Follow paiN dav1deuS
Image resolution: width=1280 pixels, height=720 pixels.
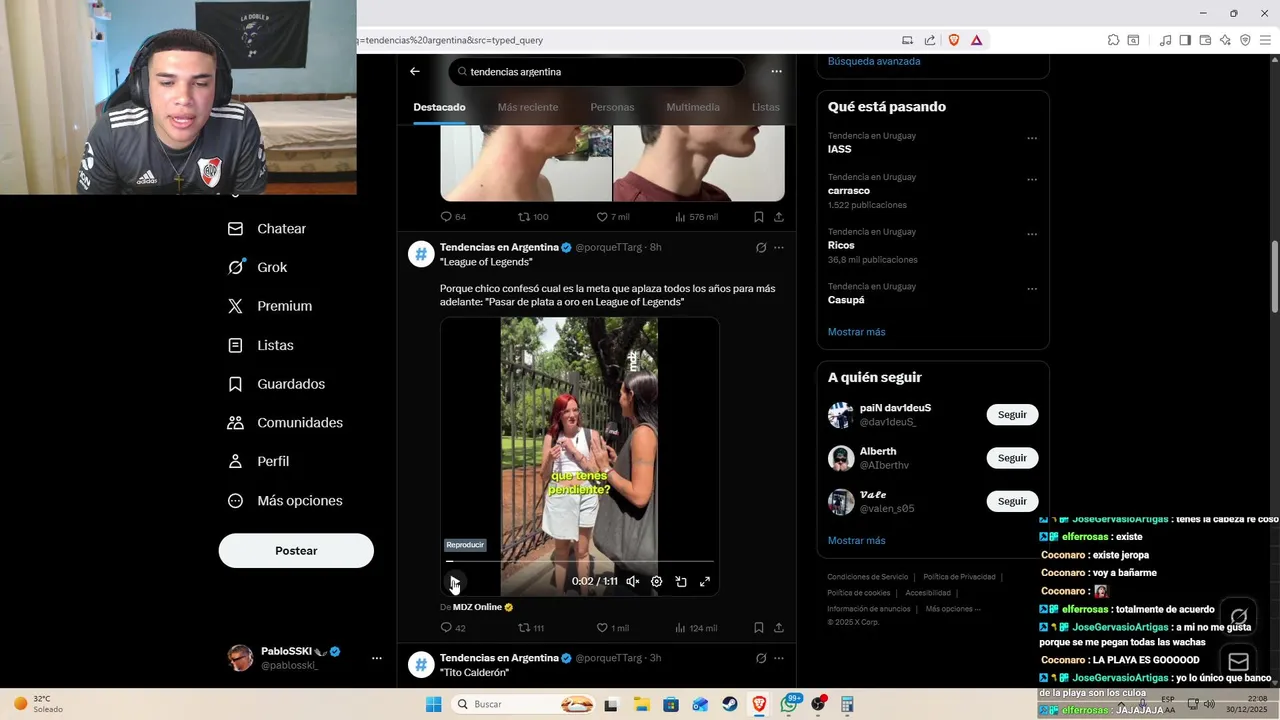tap(1012, 415)
